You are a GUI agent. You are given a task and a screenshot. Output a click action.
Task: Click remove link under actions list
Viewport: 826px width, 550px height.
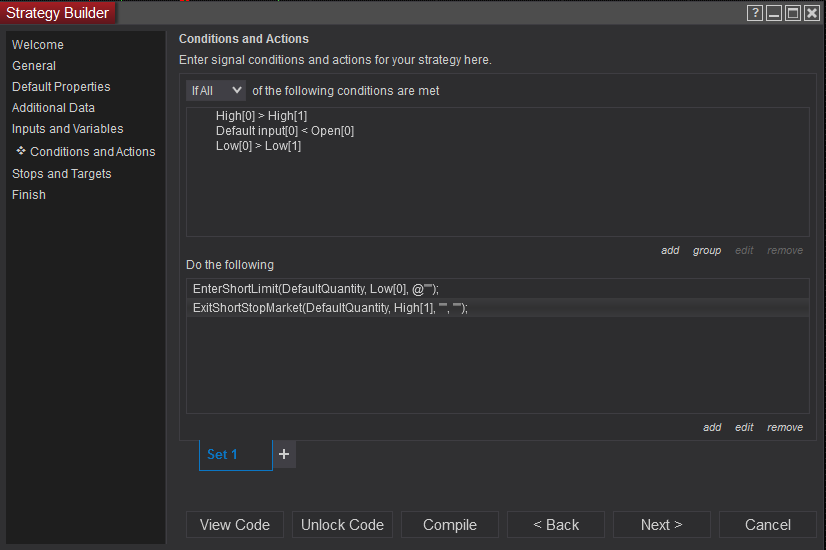click(x=785, y=427)
